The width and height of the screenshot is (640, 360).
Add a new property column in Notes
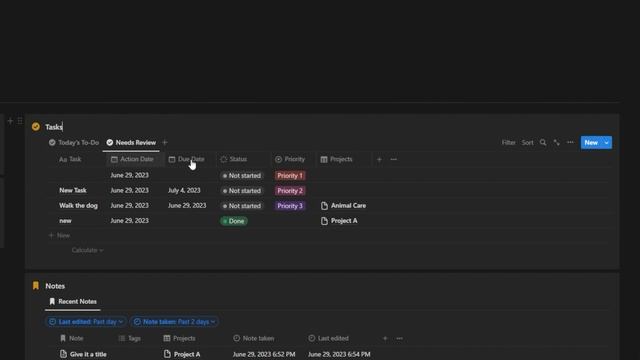coord(385,338)
